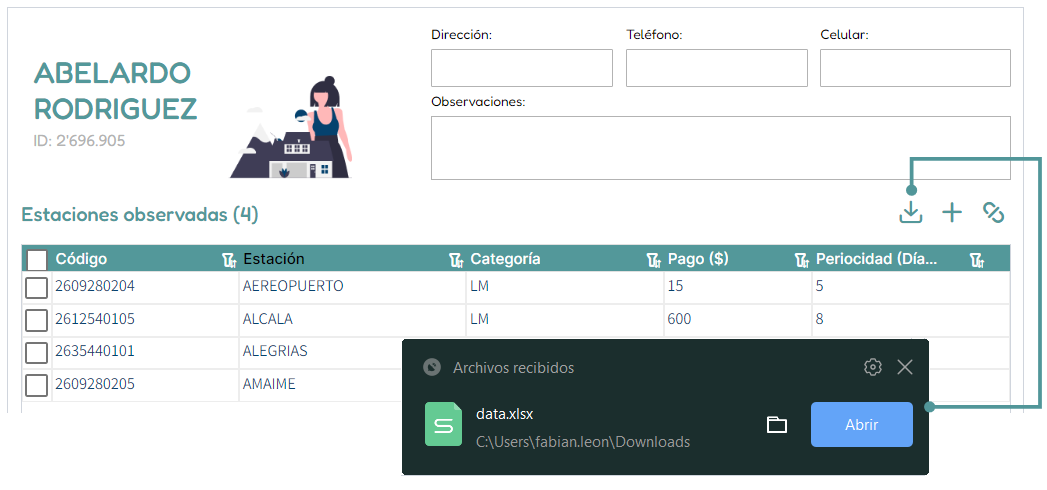Filter the Periocidad column
The width and height of the screenshot is (1047, 490).
click(976, 260)
